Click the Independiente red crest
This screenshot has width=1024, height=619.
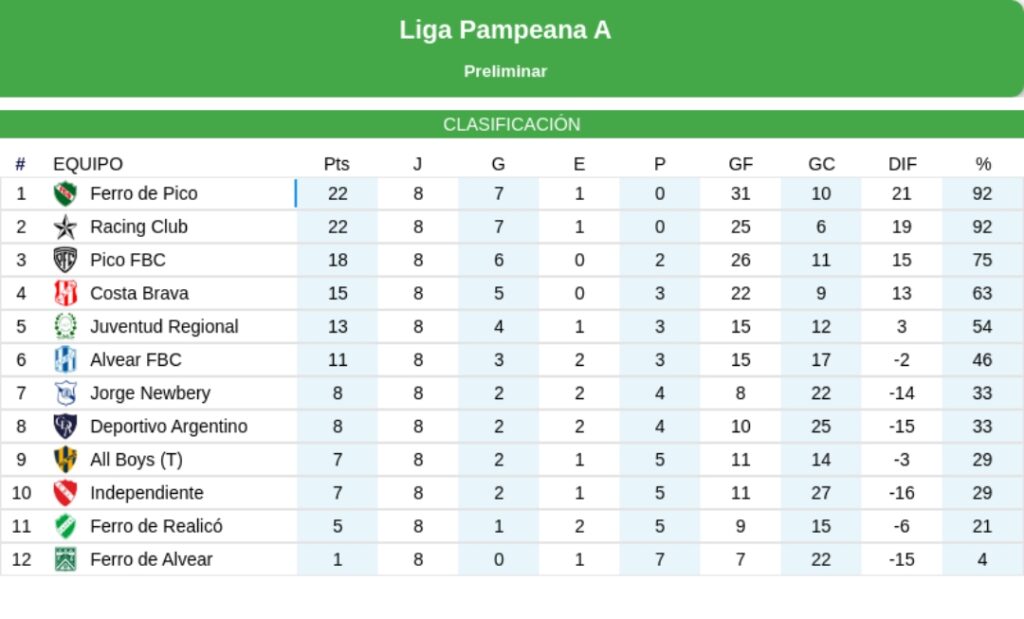[65, 493]
